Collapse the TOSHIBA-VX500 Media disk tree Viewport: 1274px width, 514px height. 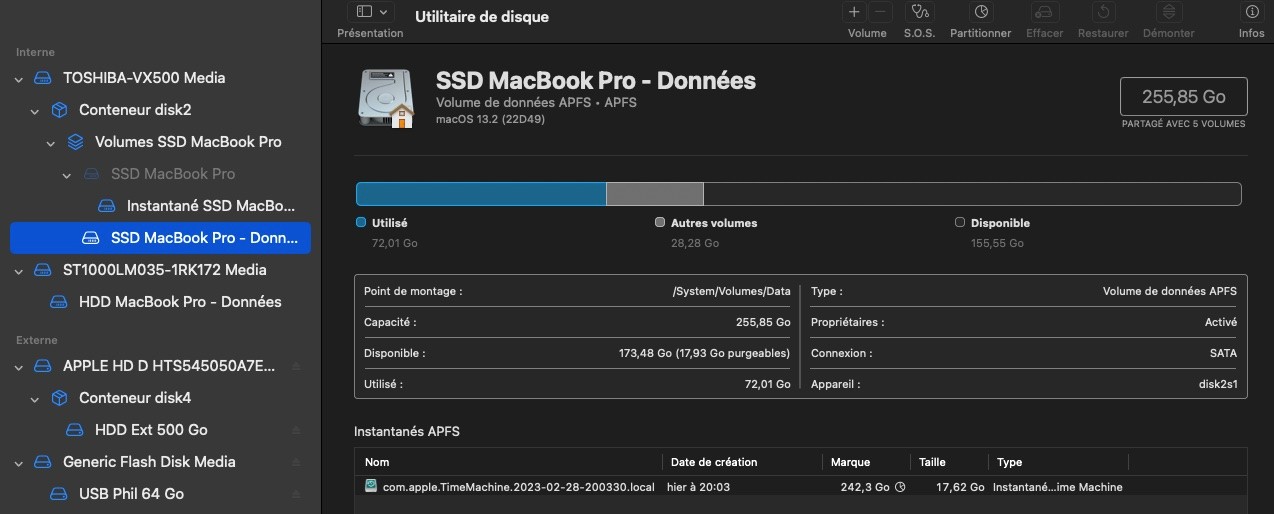(x=19, y=78)
